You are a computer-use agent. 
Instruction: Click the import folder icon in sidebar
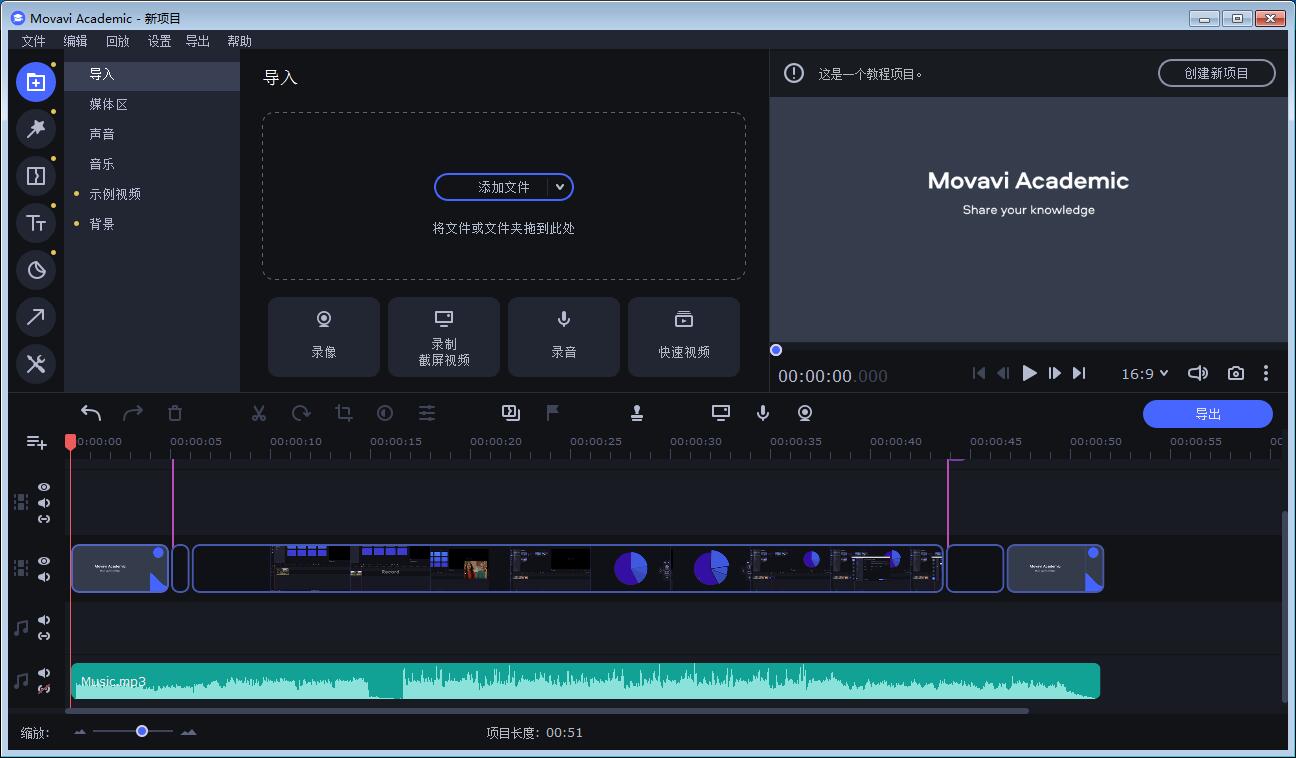pyautogui.click(x=36, y=82)
